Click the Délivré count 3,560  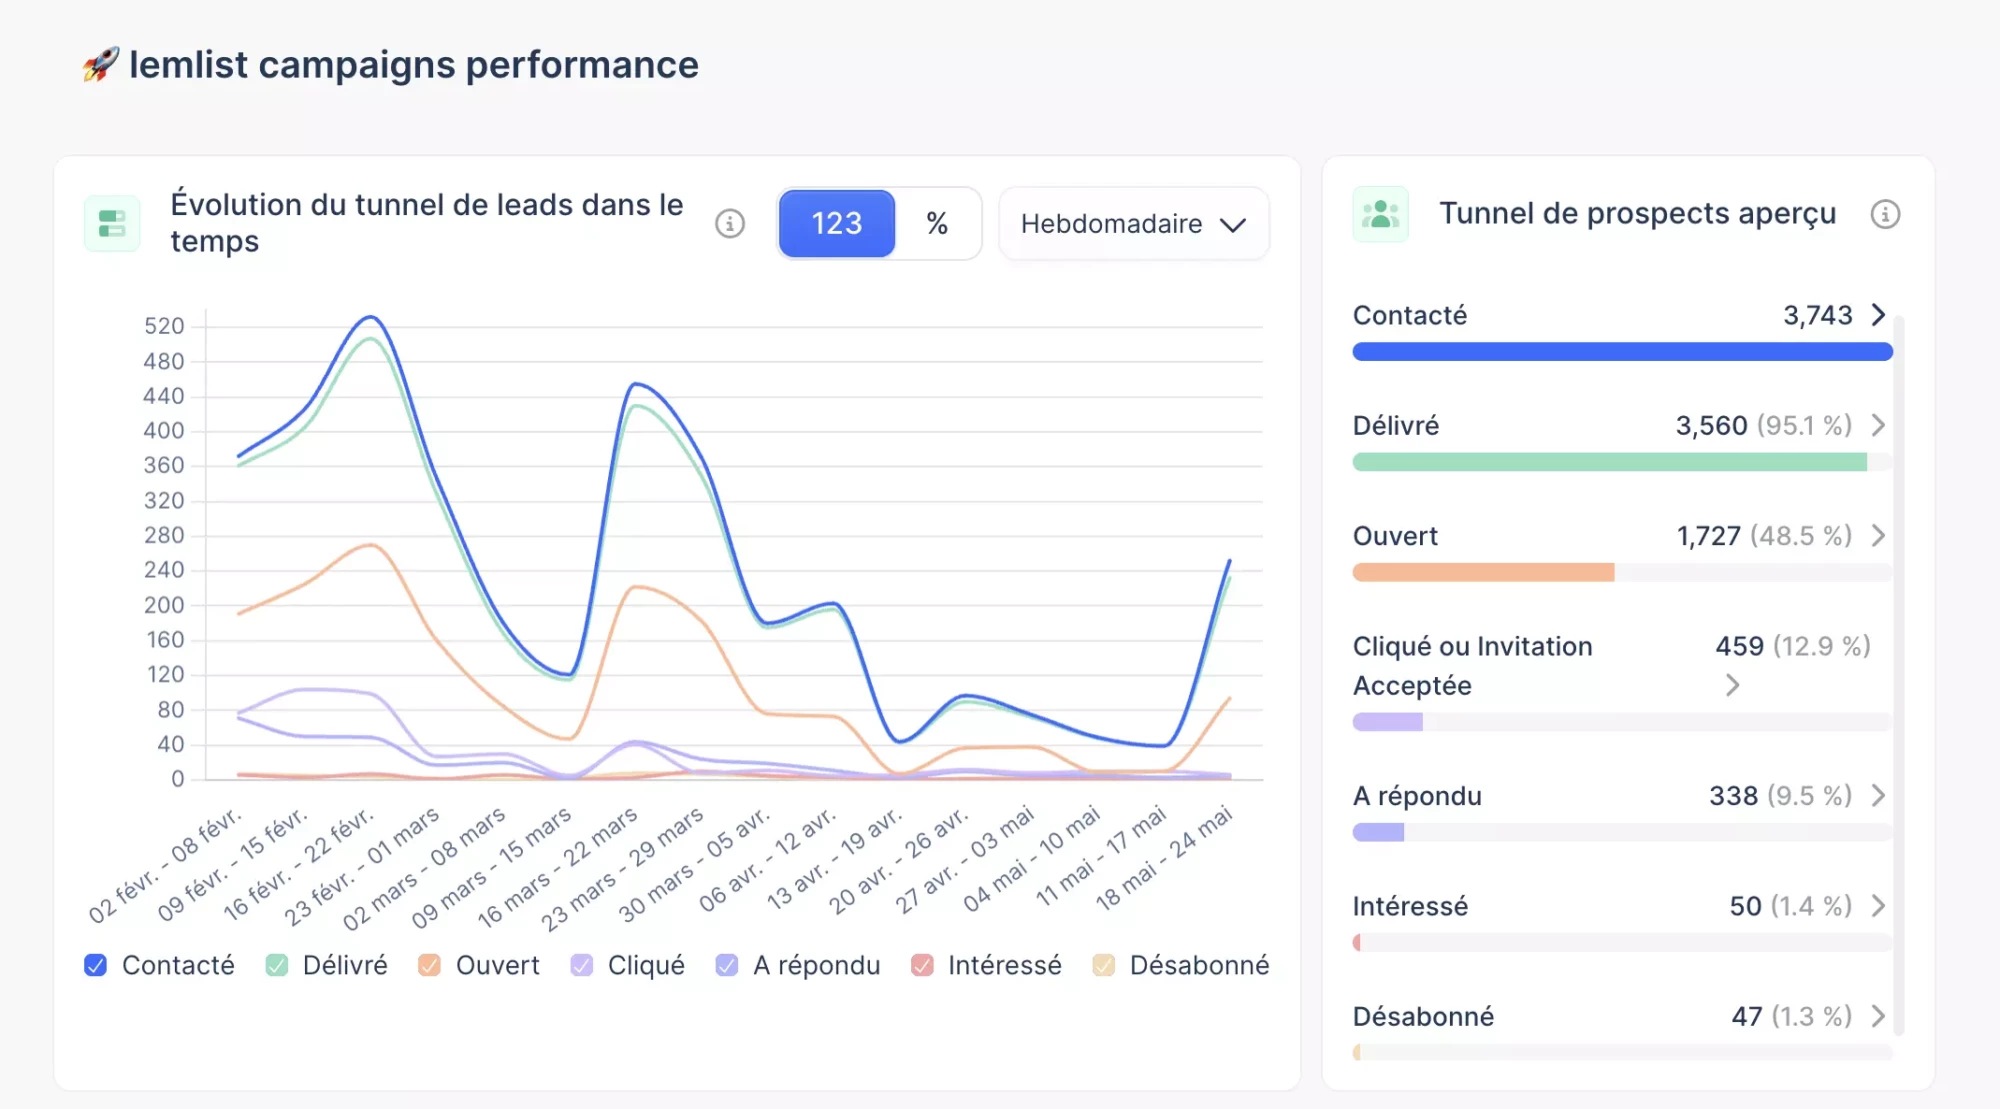[1712, 425]
